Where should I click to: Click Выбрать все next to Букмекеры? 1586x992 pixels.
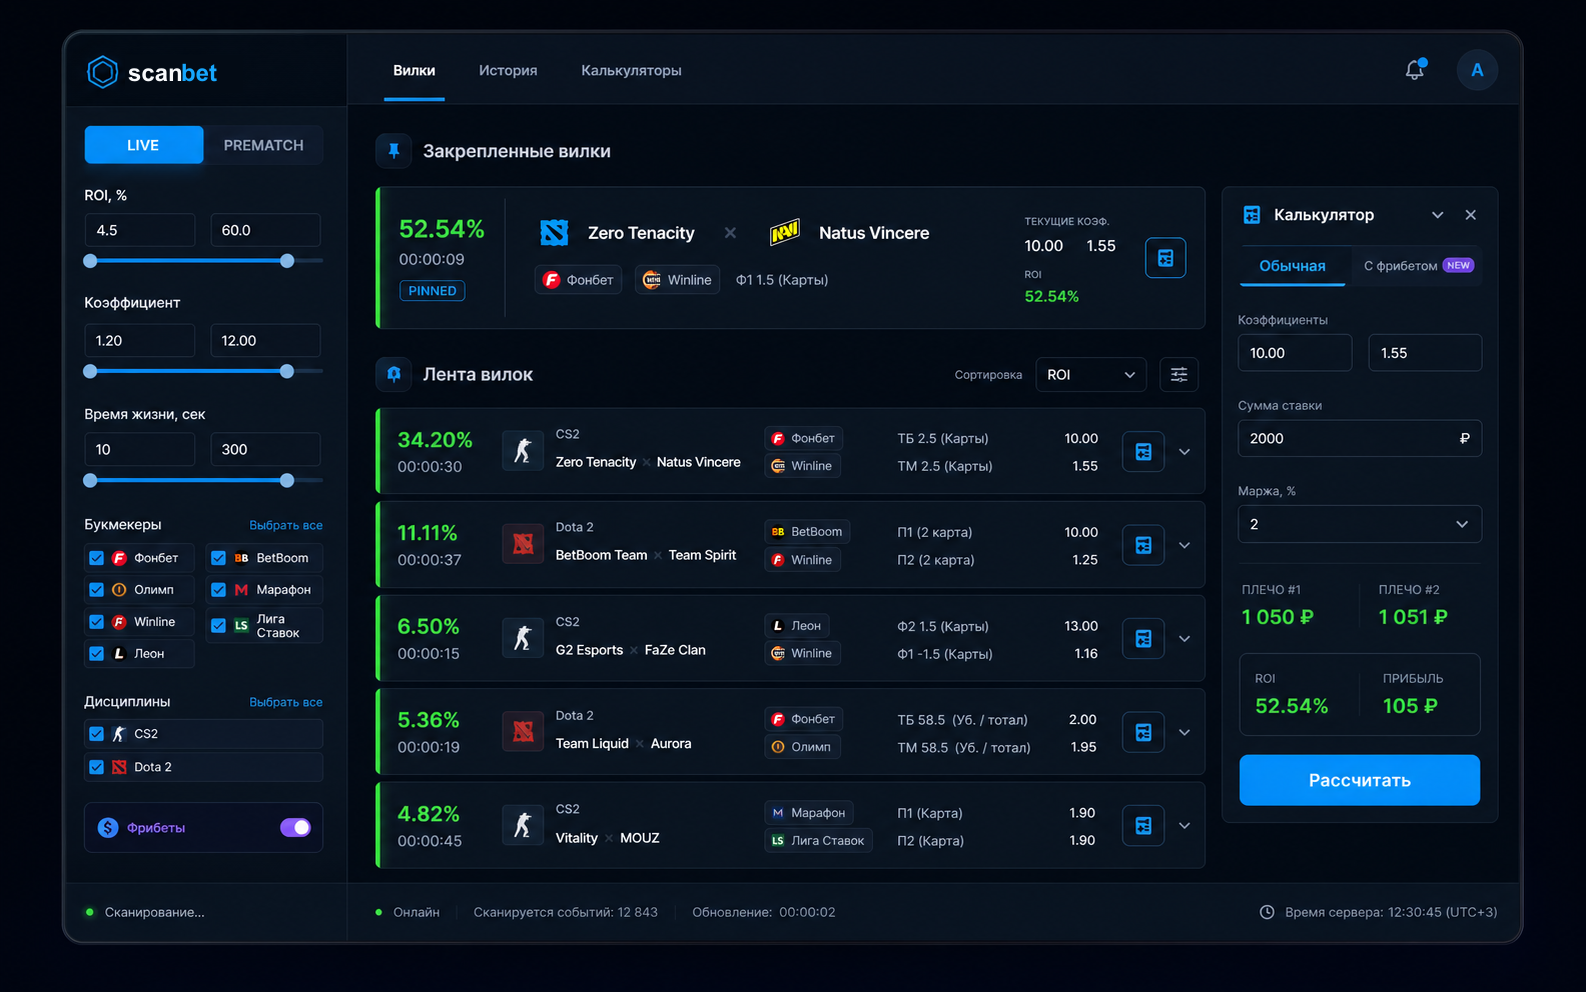[x=286, y=525]
